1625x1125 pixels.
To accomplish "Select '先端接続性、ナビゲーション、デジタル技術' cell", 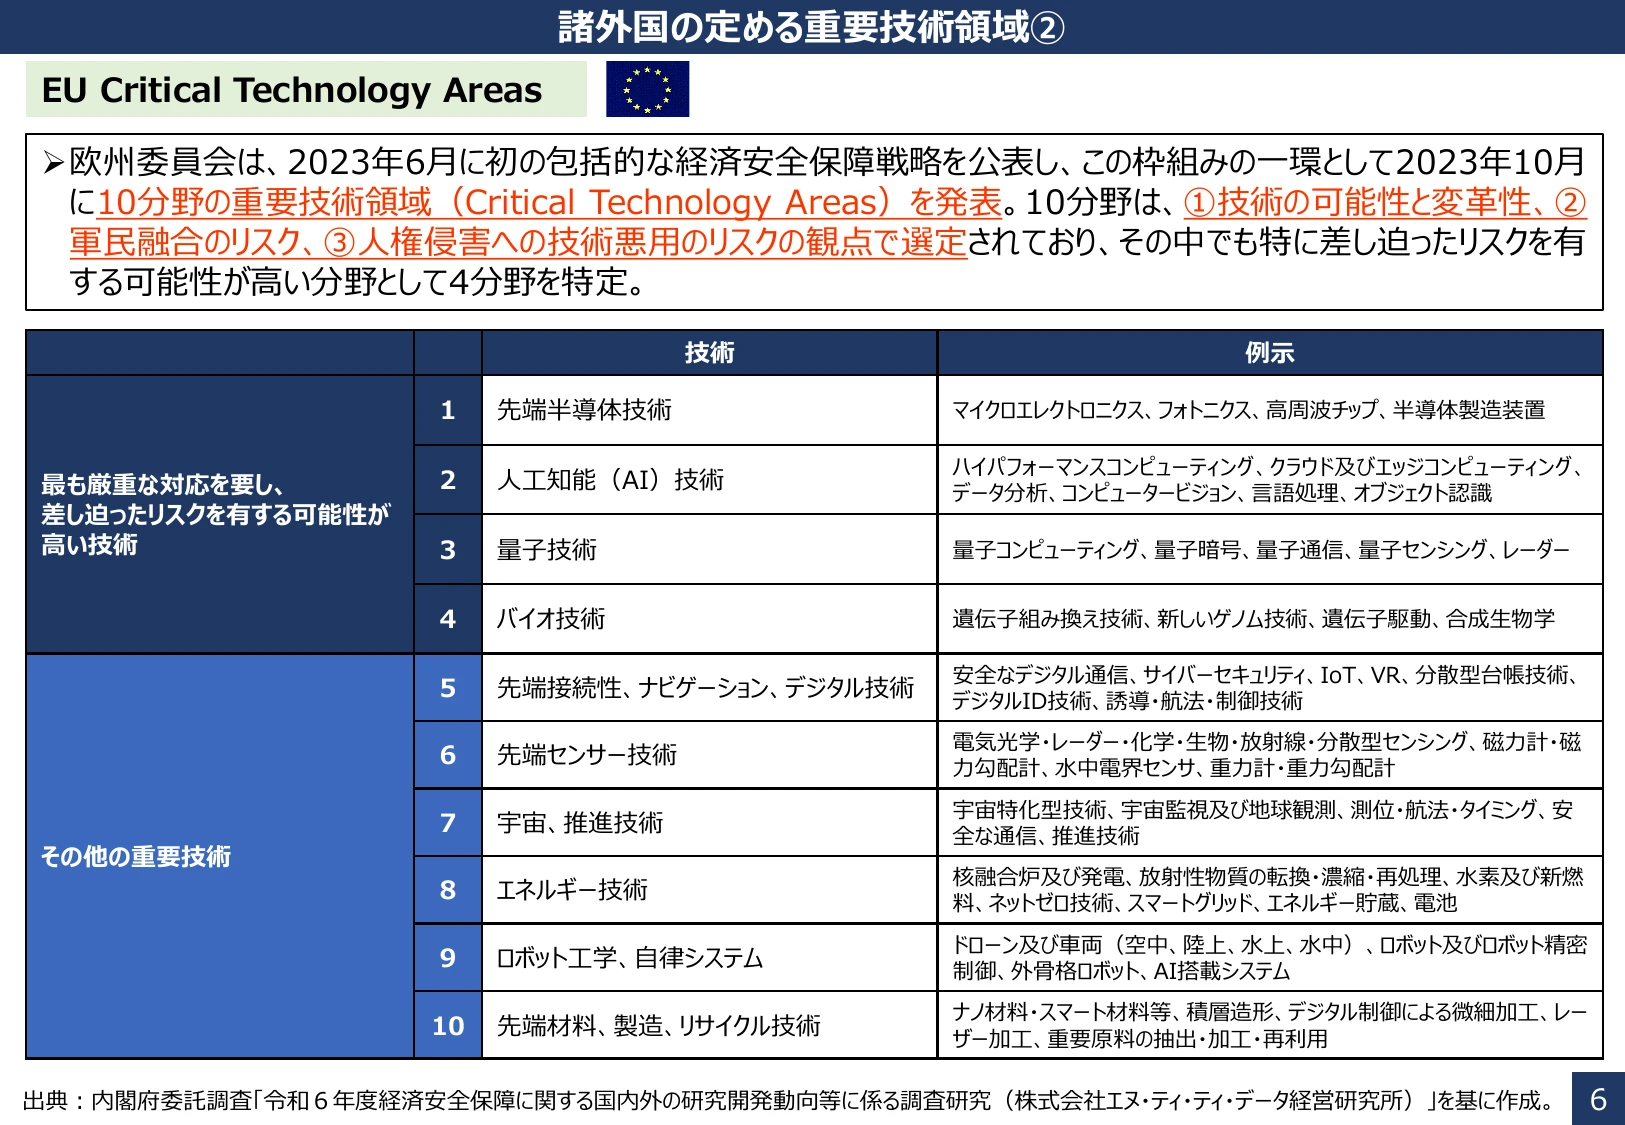I will pos(709,687).
